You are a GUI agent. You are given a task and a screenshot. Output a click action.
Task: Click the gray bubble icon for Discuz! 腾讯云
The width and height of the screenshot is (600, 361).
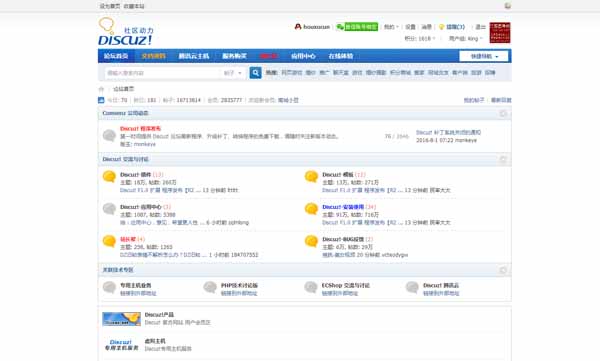(x=412, y=287)
